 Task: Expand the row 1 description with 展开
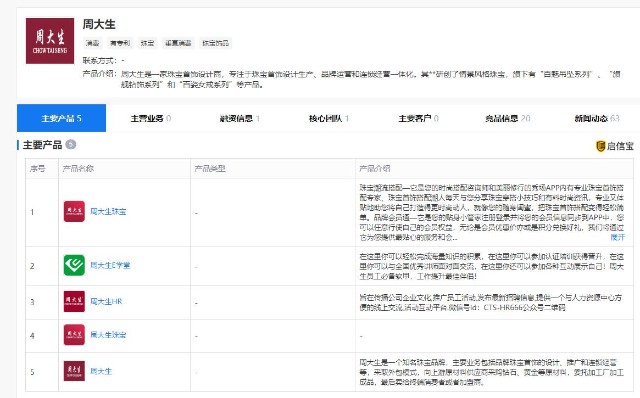[617, 237]
